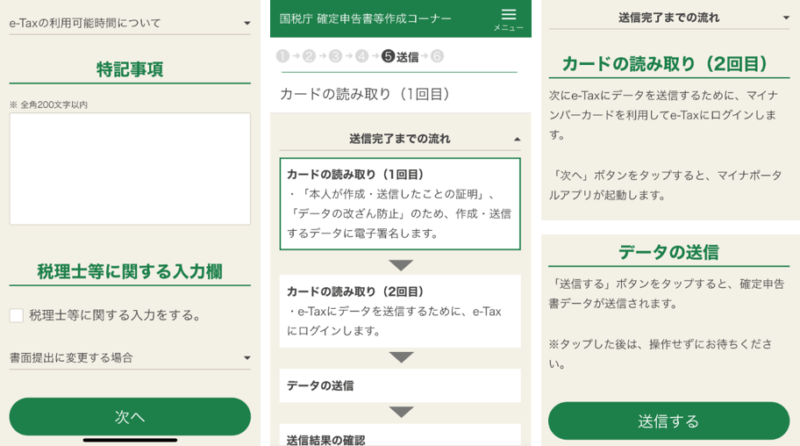Click step 6 circle in progress indicator
800x446 pixels.
tap(437, 56)
